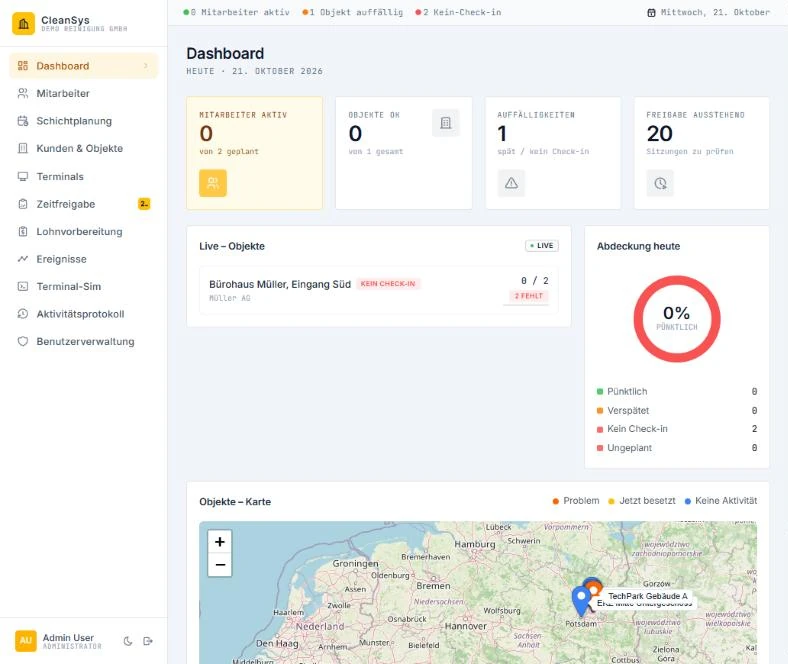Click the 'von 2 geplant' text
The width and height of the screenshot is (788, 664).
229,151
